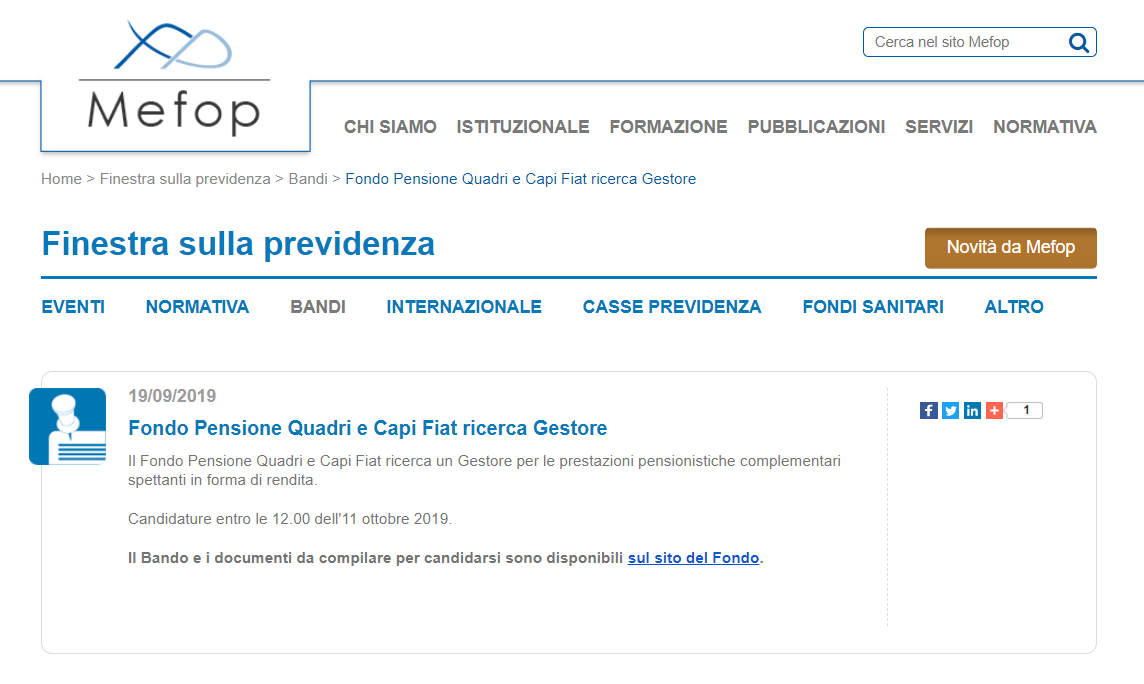Click the search magnifier icon
The image size is (1144, 684).
[x=1078, y=42]
